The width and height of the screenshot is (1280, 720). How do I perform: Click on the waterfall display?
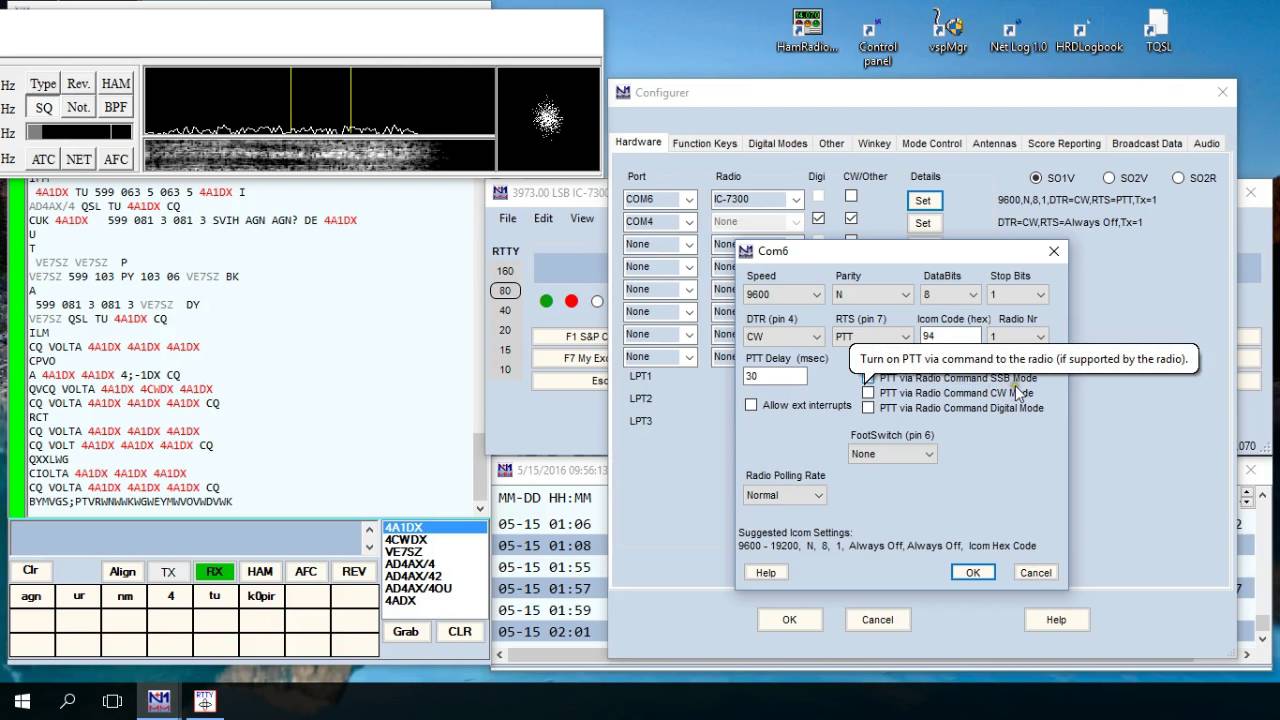319,154
